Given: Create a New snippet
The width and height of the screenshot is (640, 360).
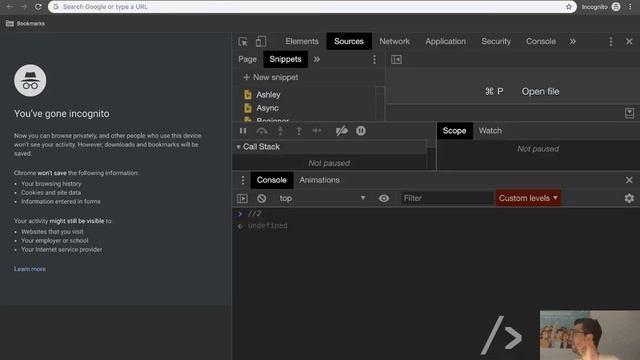Looking at the screenshot, I should [x=271, y=77].
